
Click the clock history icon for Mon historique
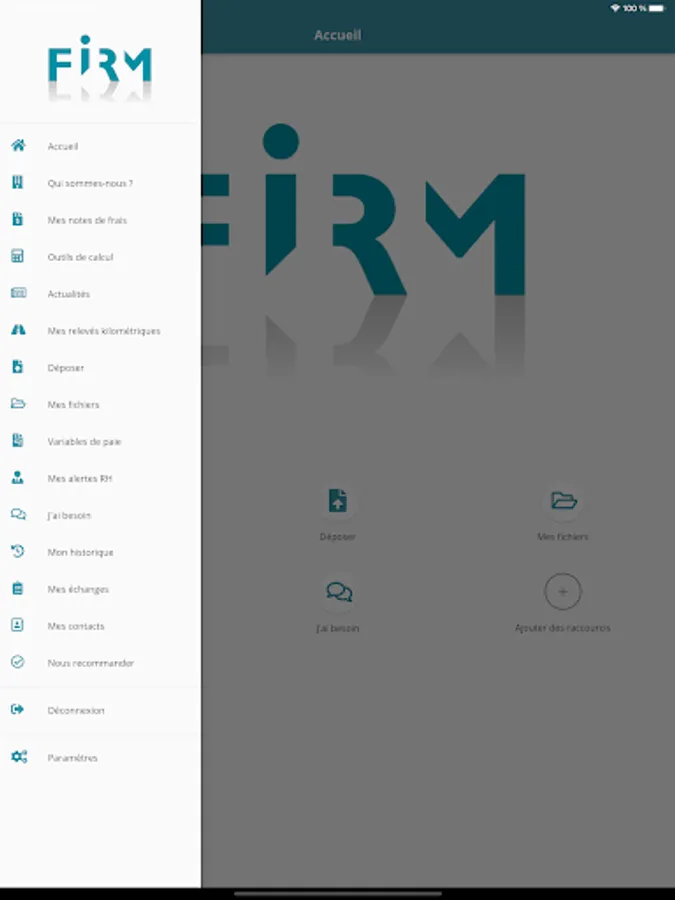pos(18,552)
